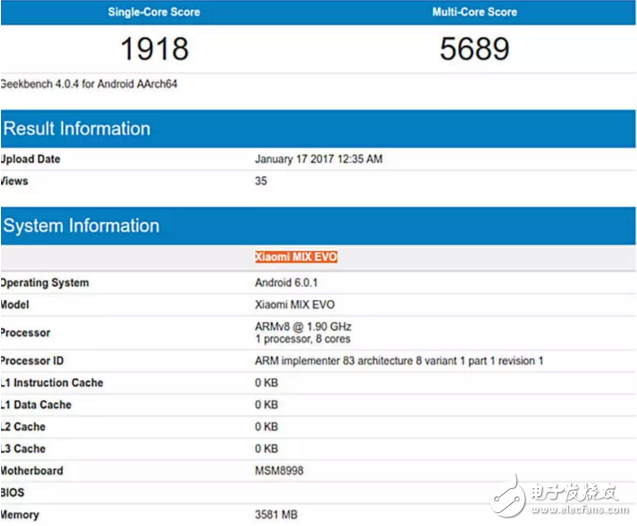Image resolution: width=637 pixels, height=526 pixels.
Task: Click the ARMv8 @ 1.90 GHz processor value
Action: [304, 327]
